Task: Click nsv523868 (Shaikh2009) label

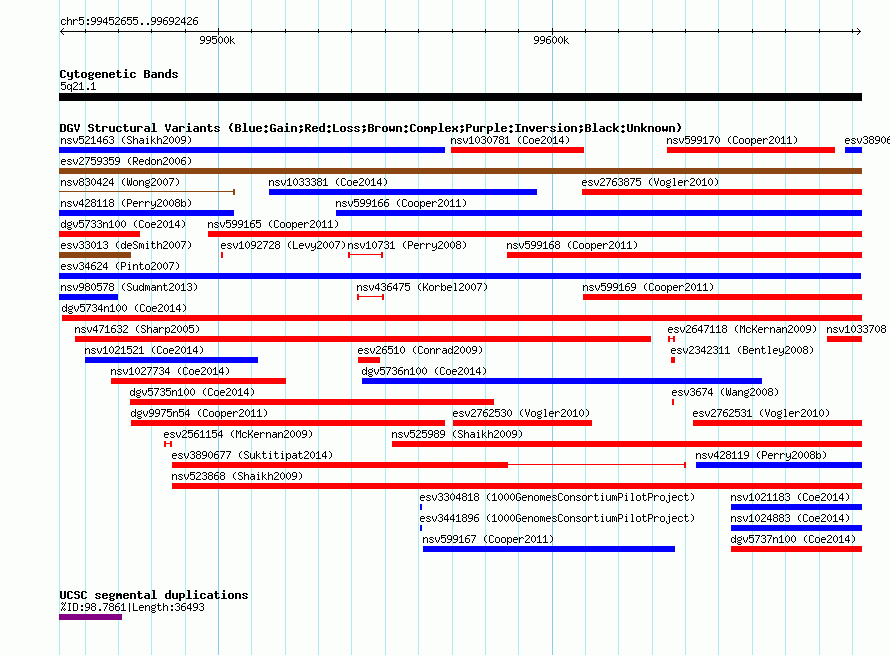Action: pos(237,476)
